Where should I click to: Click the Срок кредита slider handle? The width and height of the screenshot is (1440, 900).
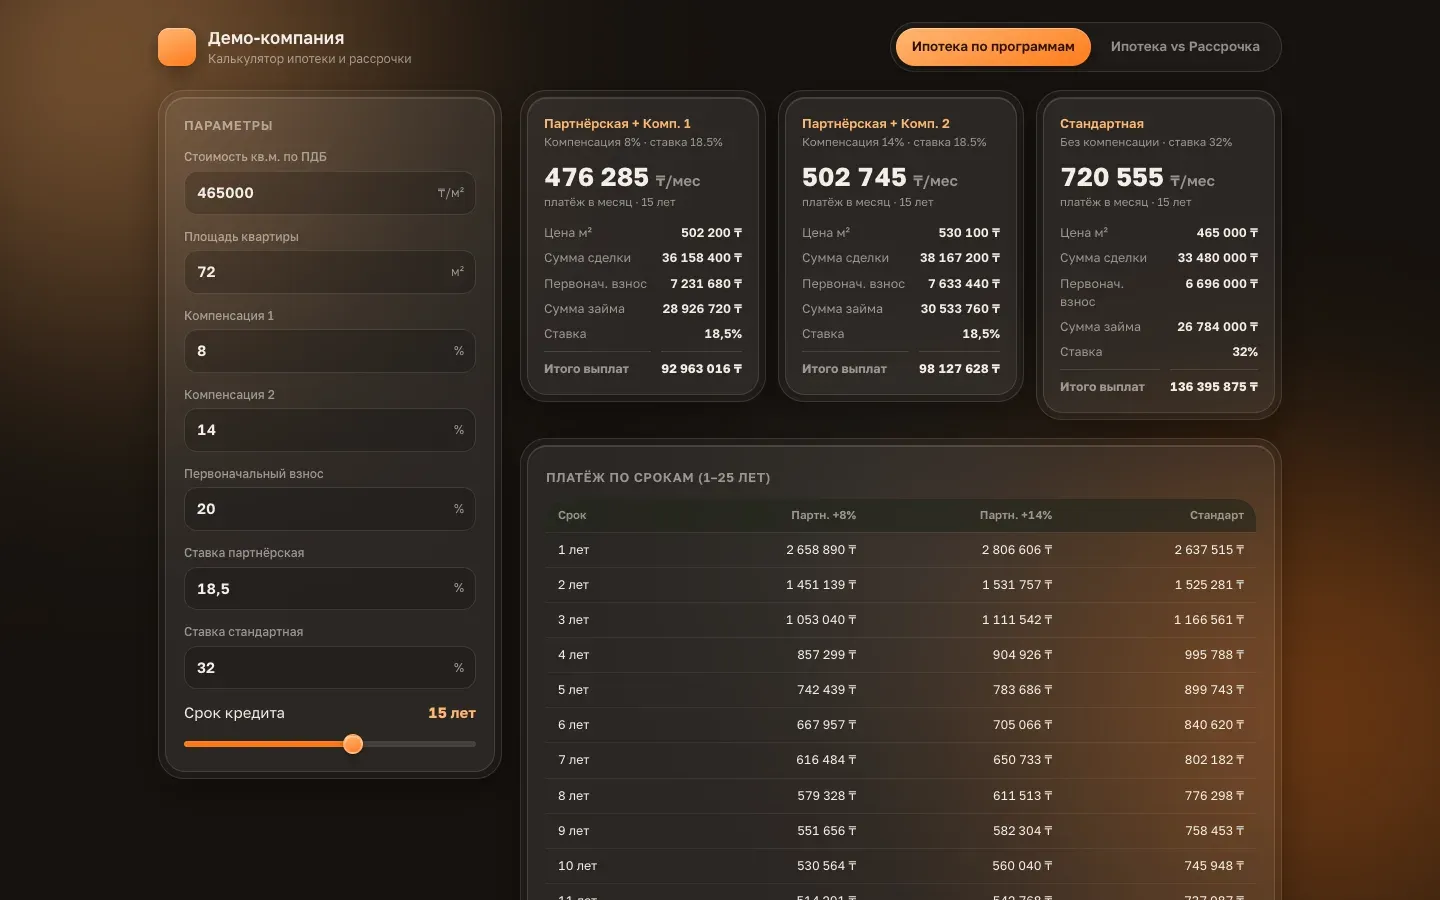click(353, 744)
